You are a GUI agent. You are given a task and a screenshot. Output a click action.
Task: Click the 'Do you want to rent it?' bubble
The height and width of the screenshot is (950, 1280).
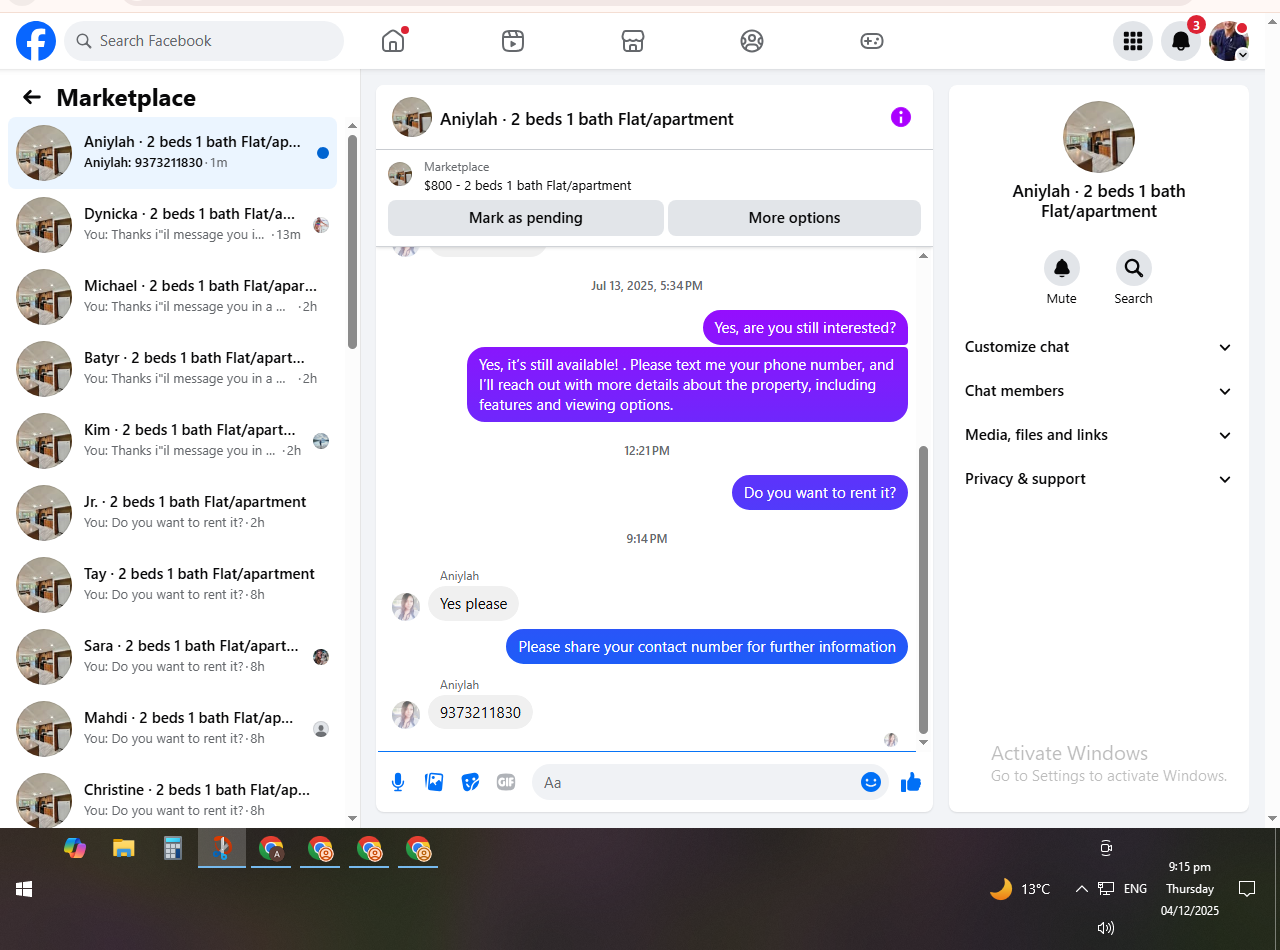pos(820,493)
